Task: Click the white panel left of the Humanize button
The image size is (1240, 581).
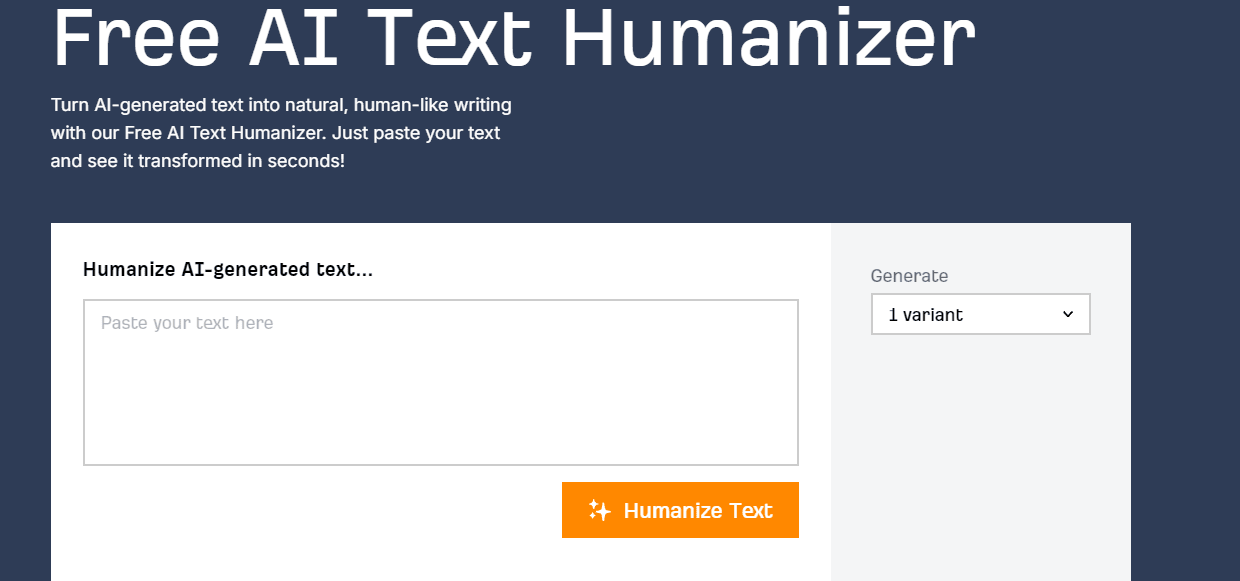Action: pyautogui.click(x=320, y=510)
